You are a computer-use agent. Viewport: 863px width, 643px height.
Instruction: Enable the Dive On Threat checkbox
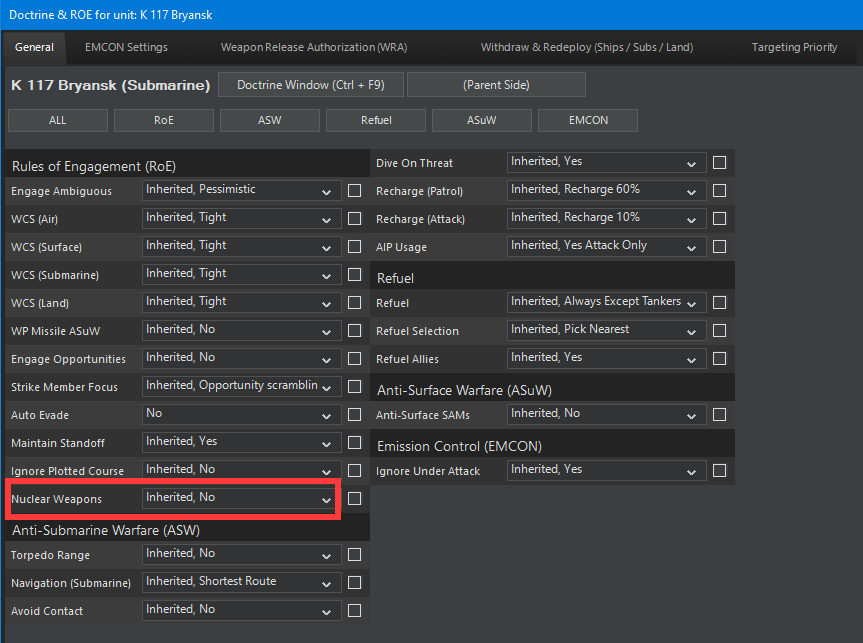719,163
